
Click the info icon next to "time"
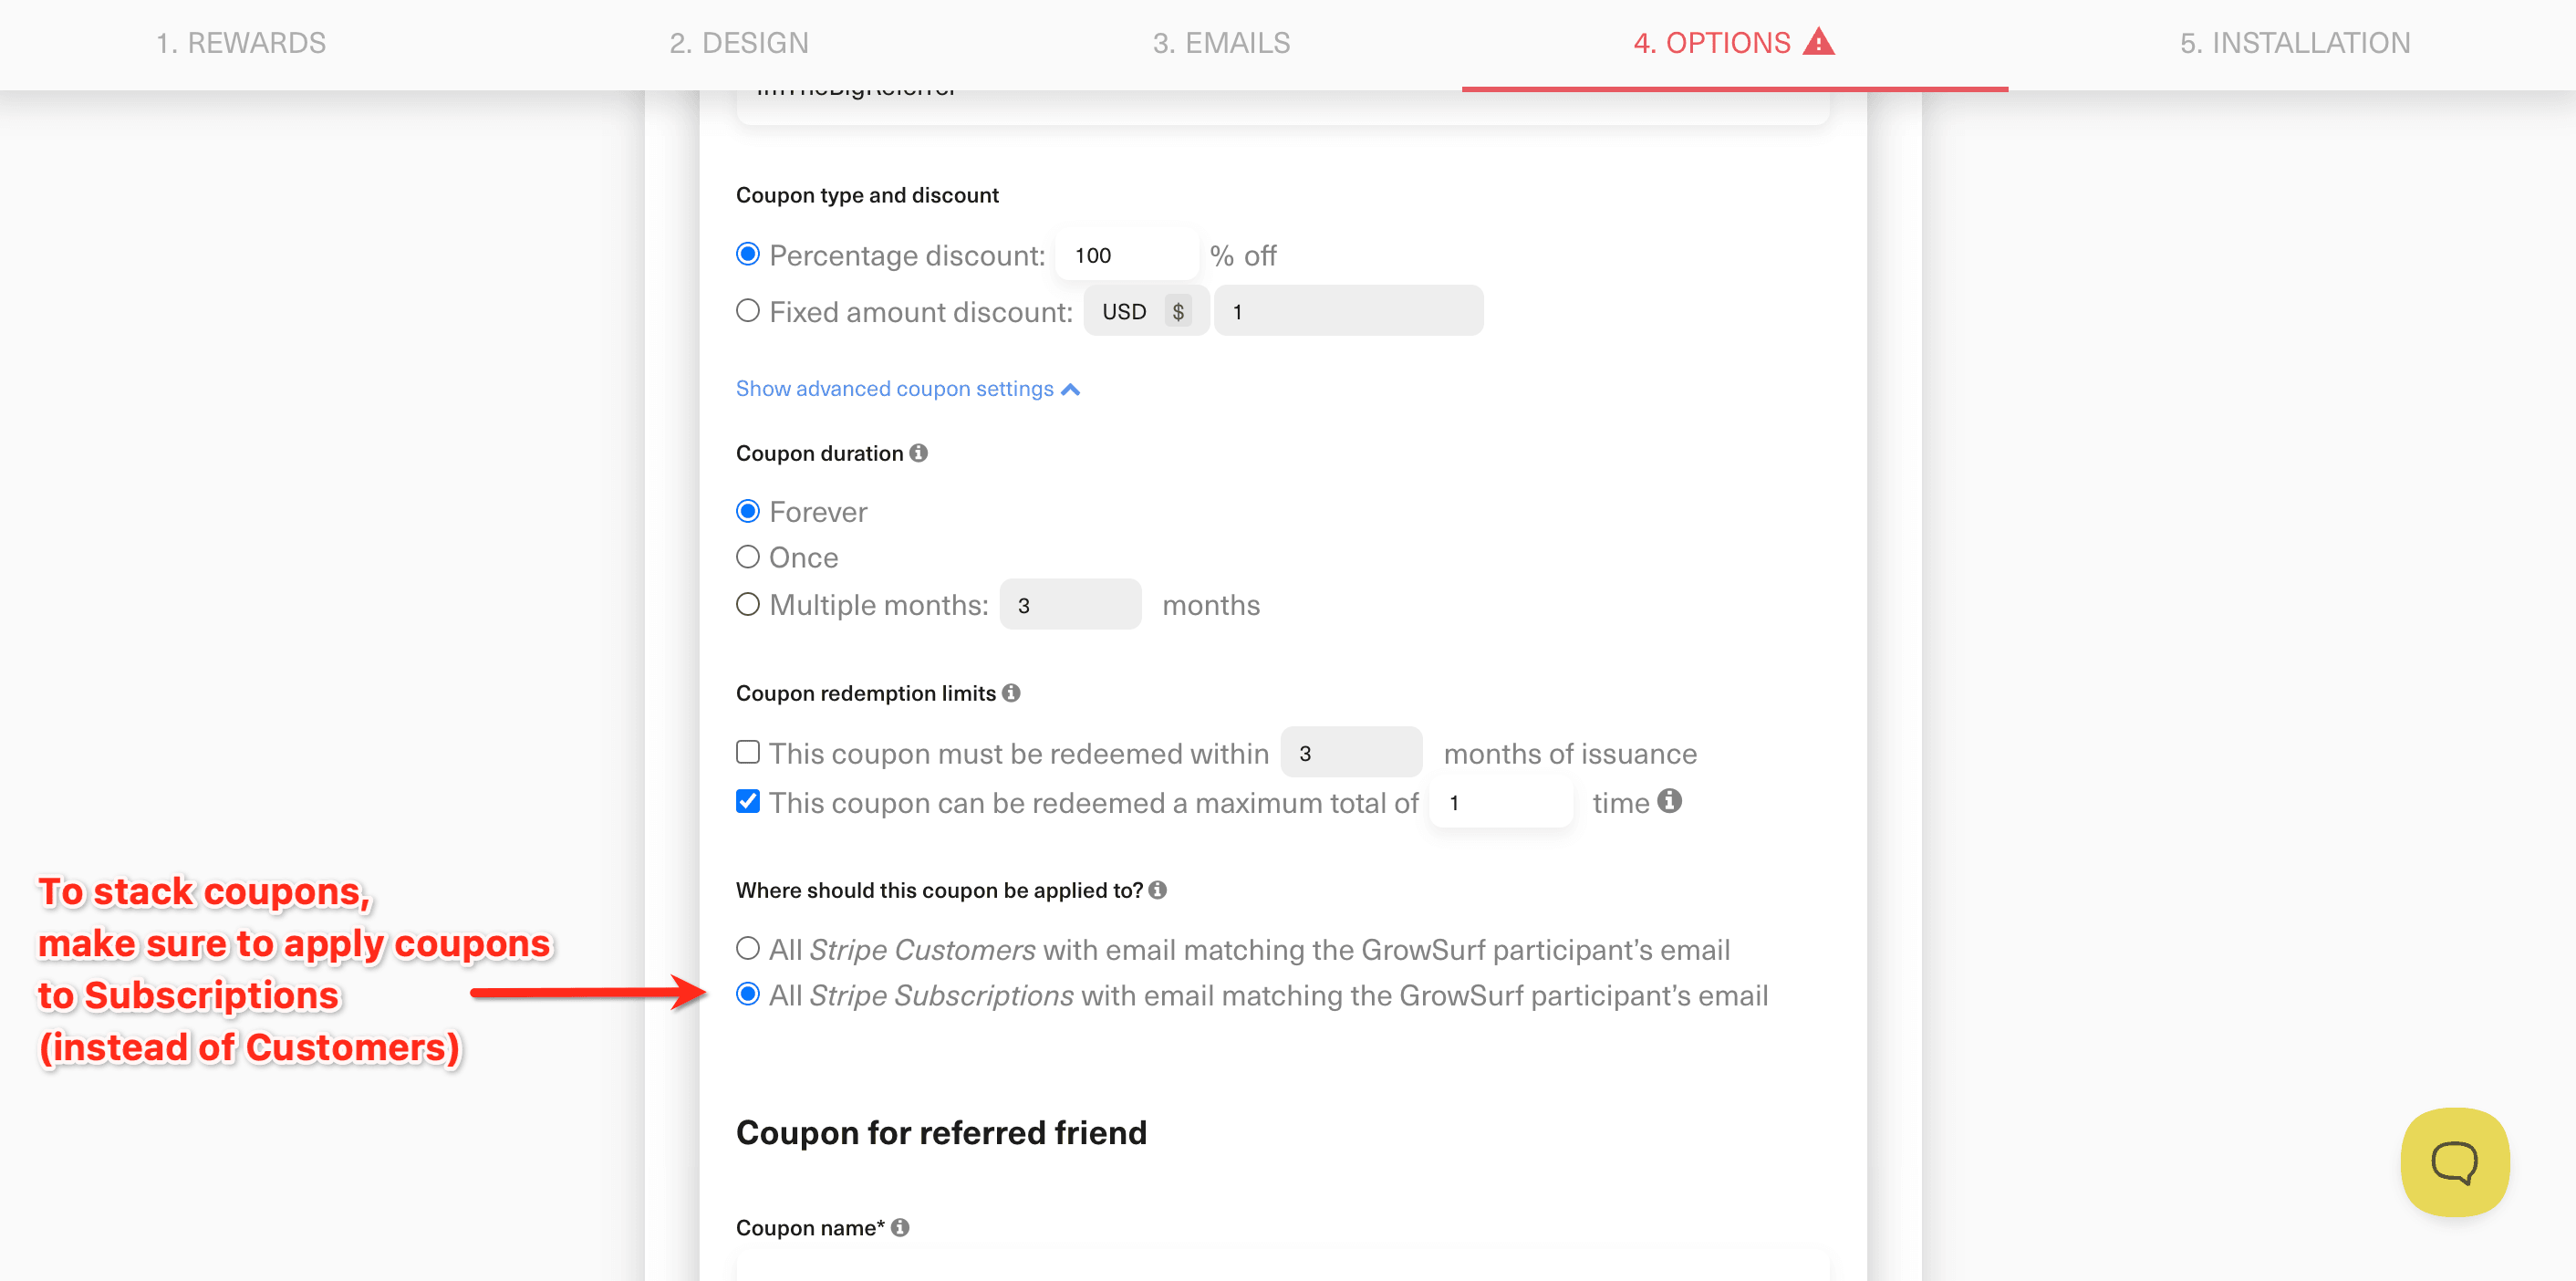pos(1670,801)
